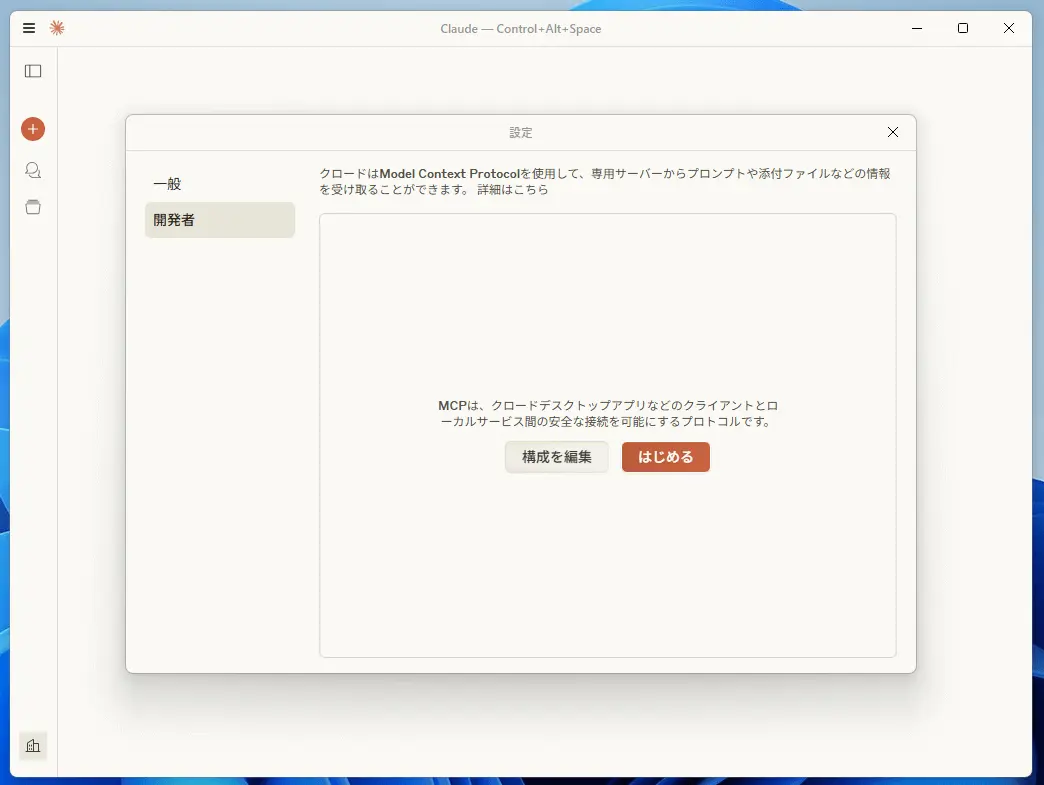Click the Claude starburst logo
Image resolution: width=1044 pixels, height=785 pixels.
click(x=57, y=28)
